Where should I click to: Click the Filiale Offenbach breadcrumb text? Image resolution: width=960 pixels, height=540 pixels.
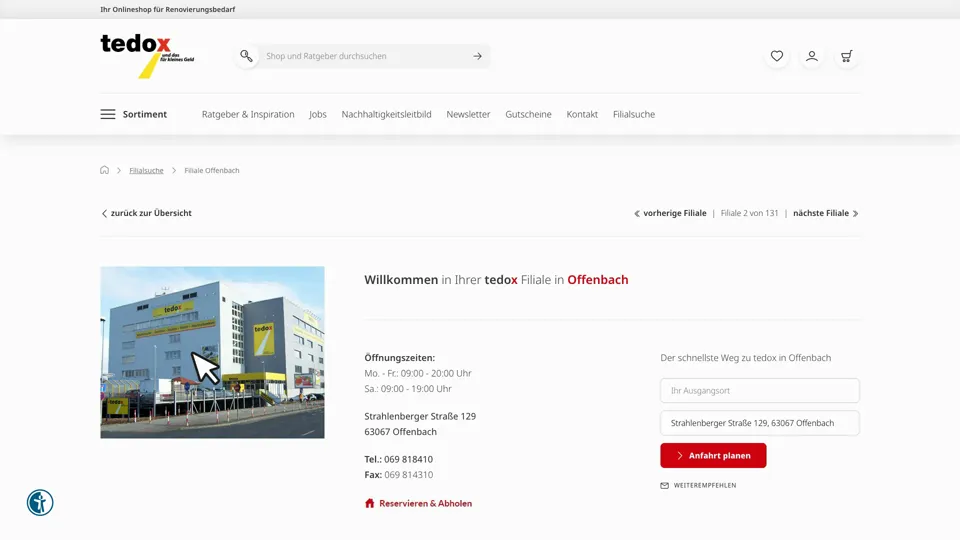pyautogui.click(x=212, y=170)
